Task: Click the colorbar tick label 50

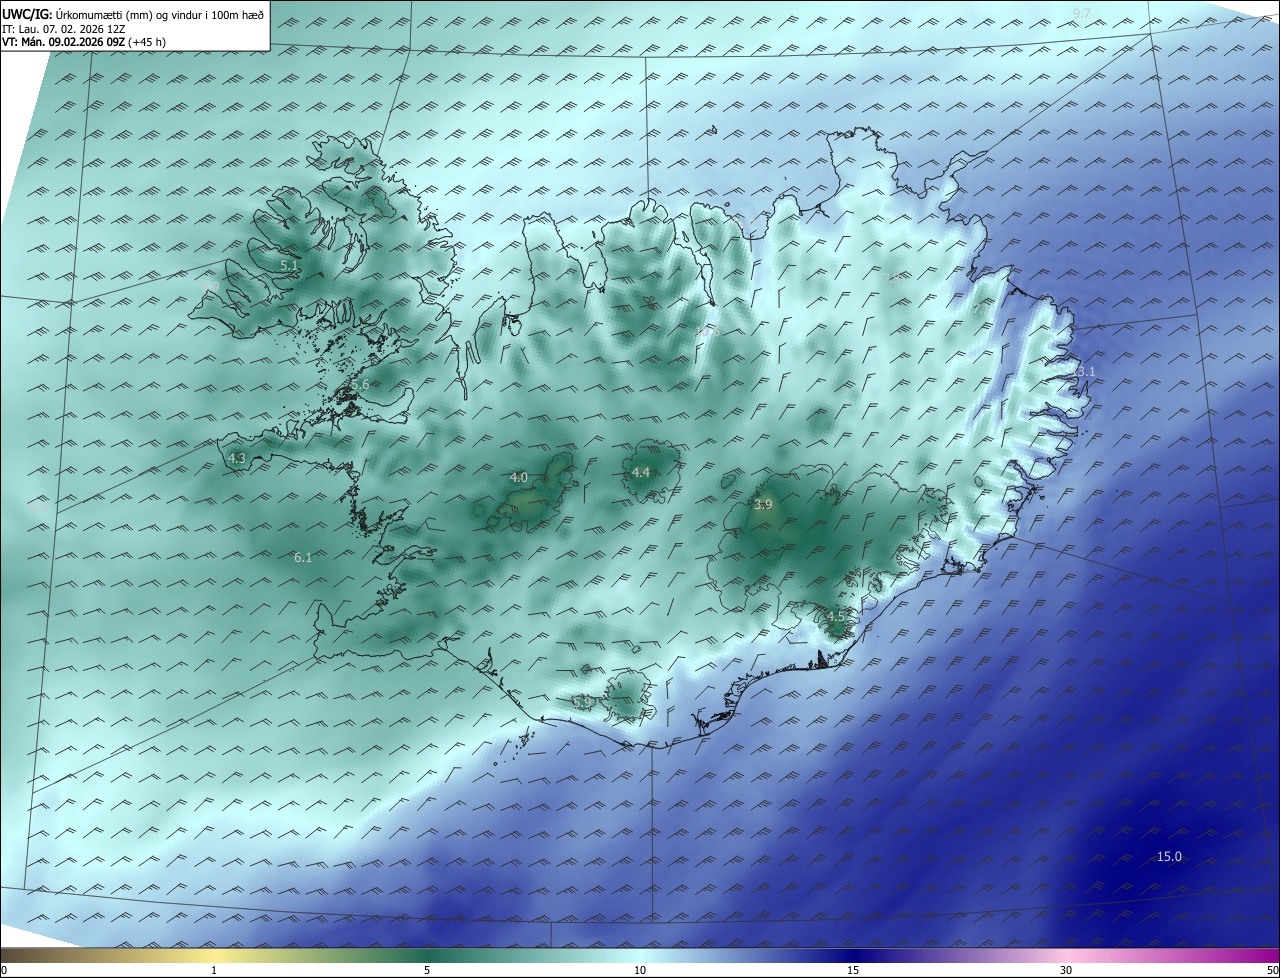Action: coord(1272,970)
